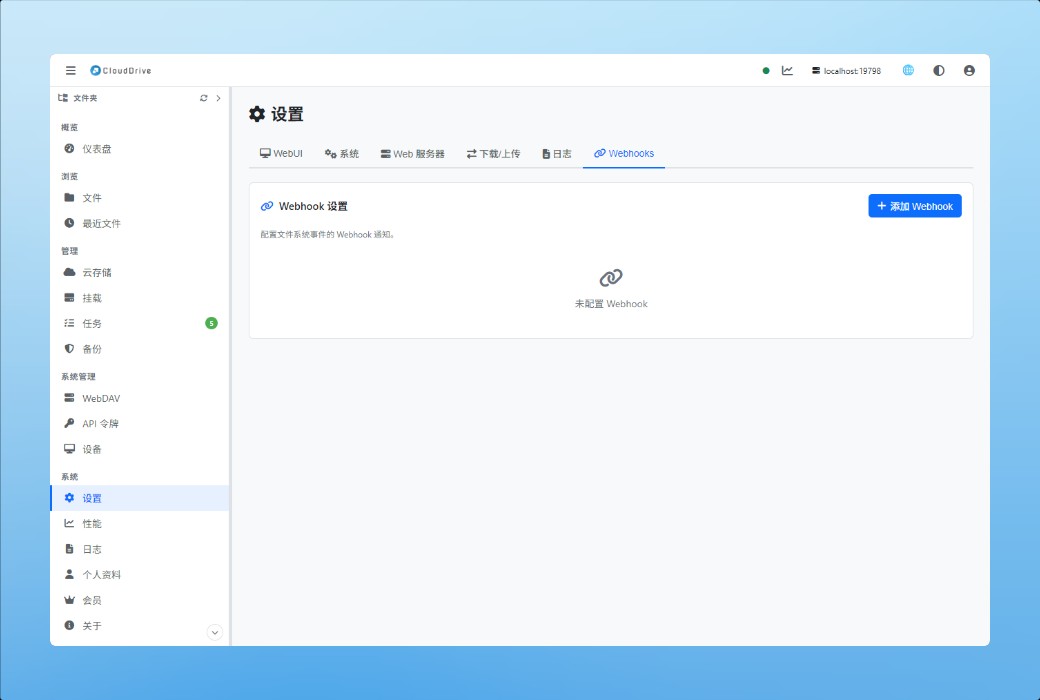Open Recent Files (最近文件)
1040x700 pixels.
click(139, 223)
